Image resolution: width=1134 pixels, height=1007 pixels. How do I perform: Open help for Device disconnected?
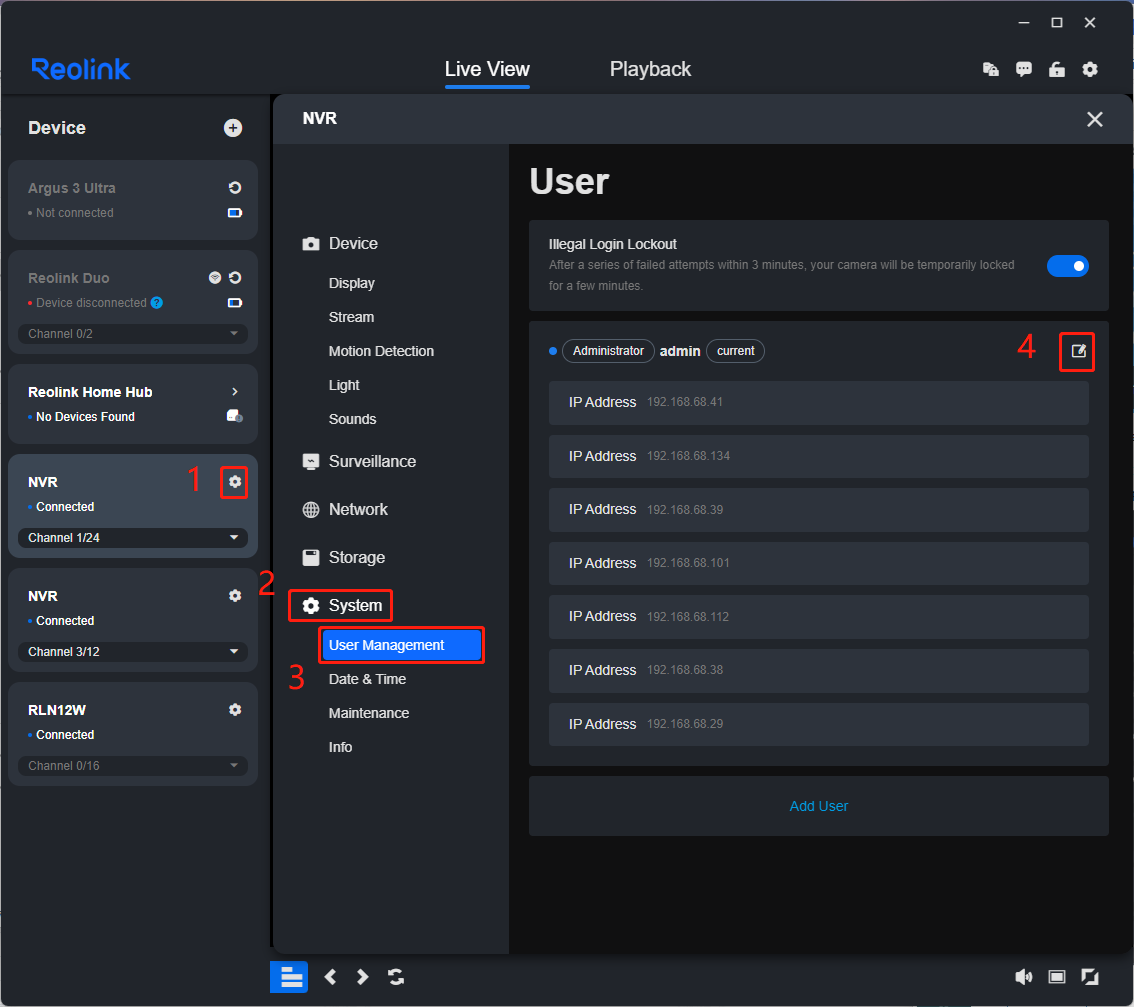(x=156, y=302)
